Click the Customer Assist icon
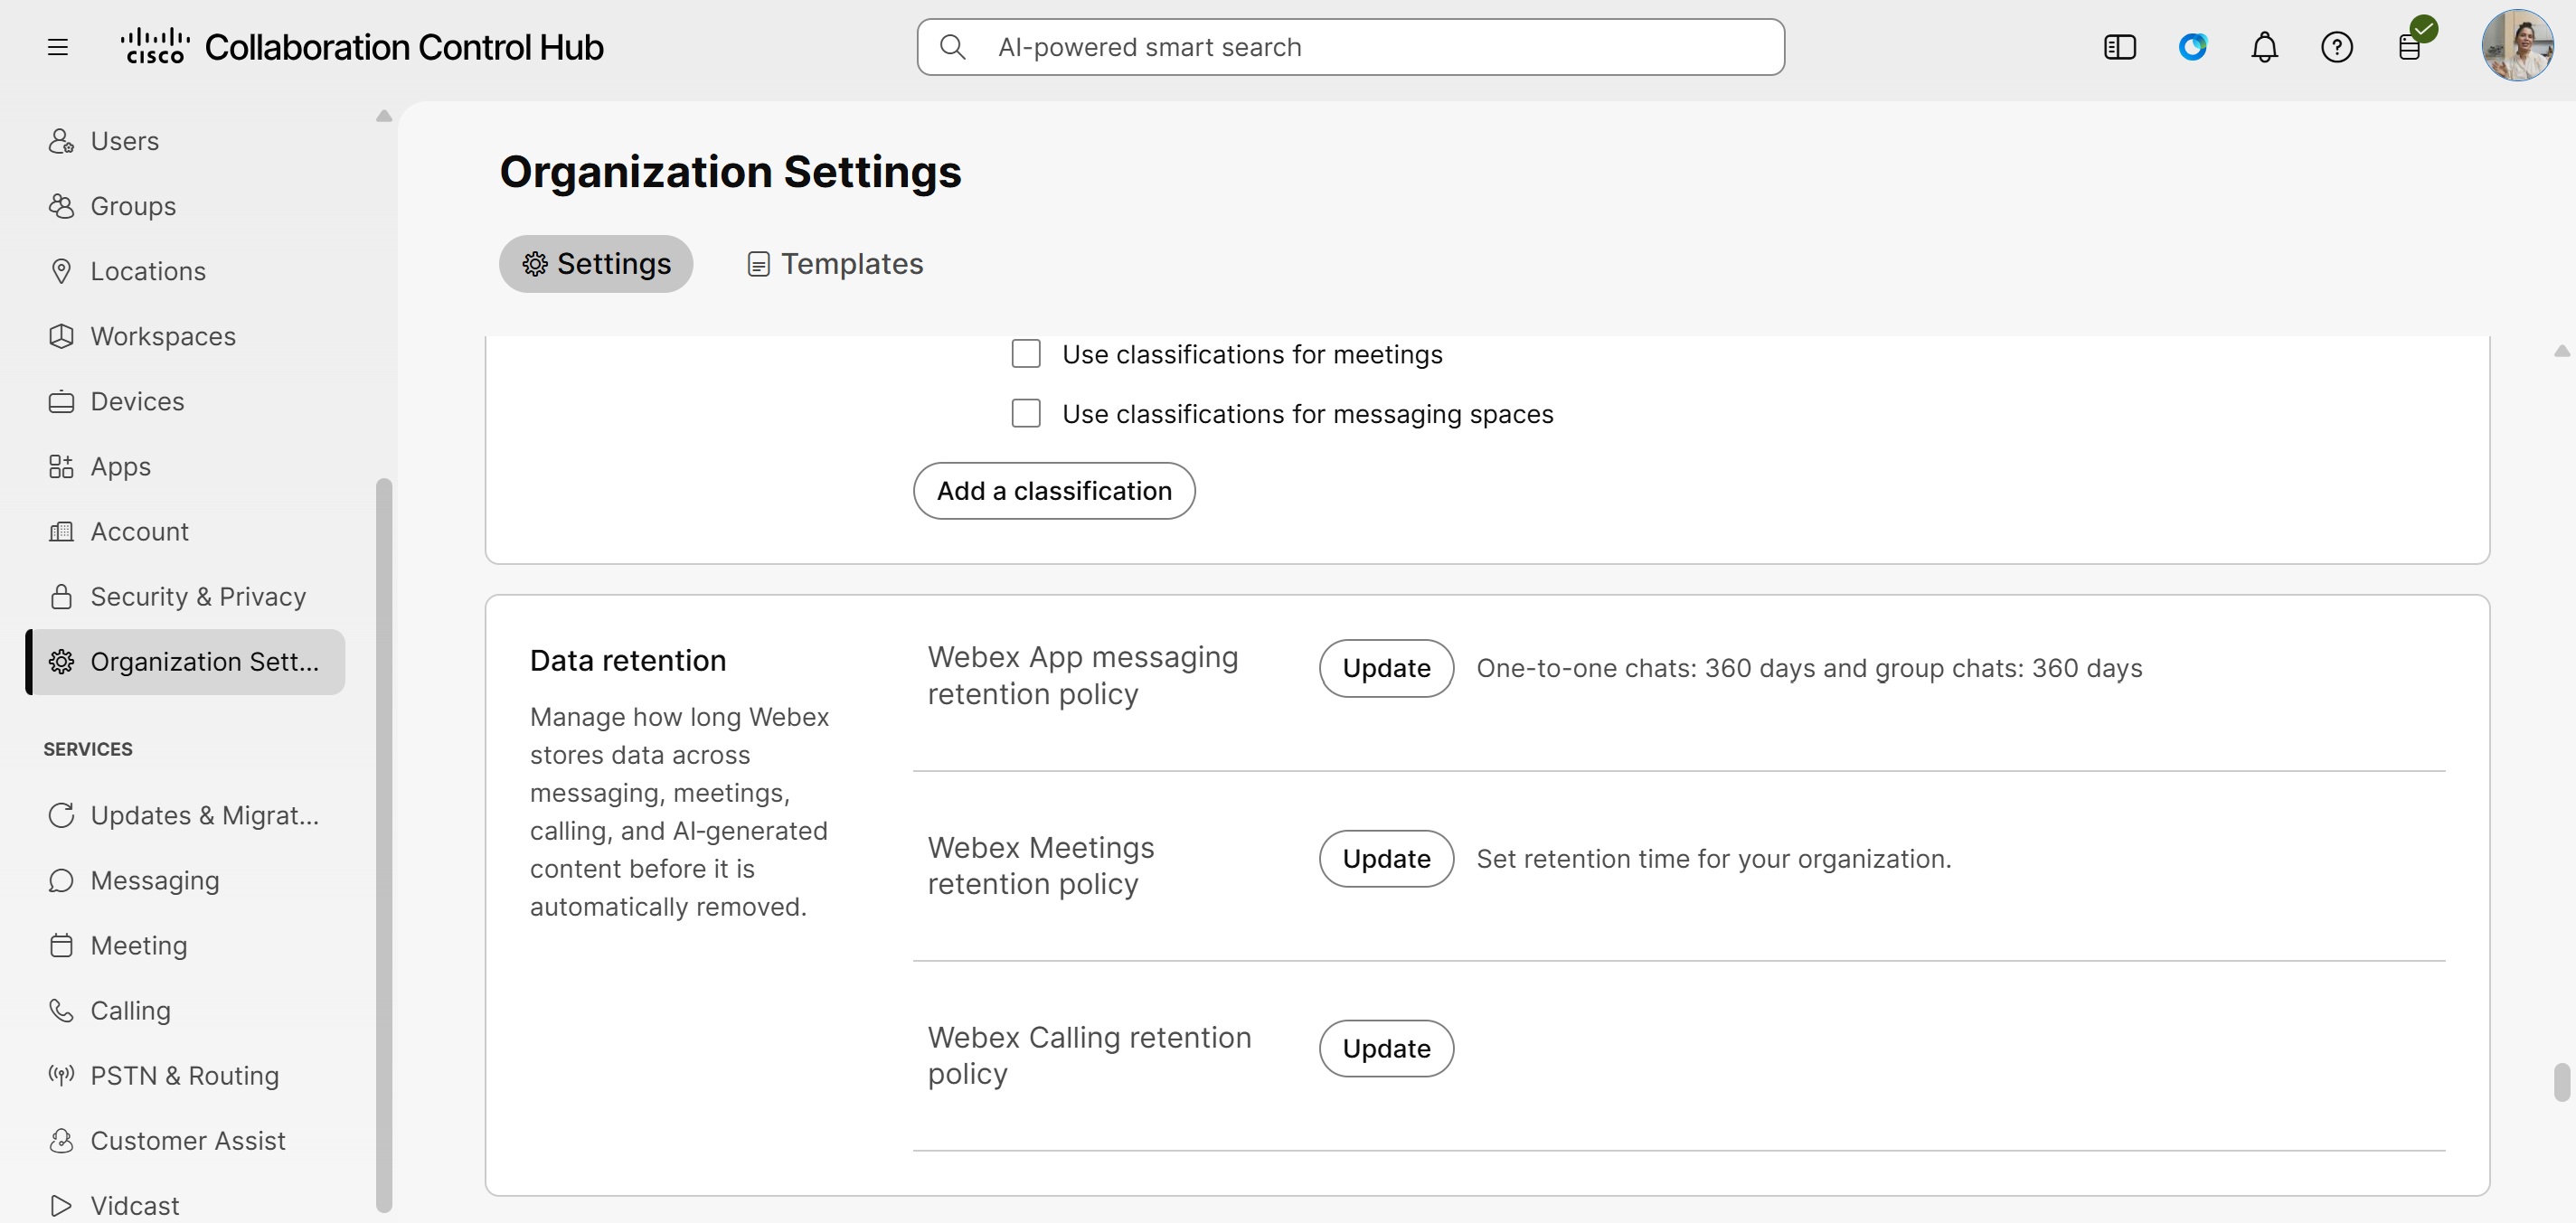 [x=61, y=1140]
